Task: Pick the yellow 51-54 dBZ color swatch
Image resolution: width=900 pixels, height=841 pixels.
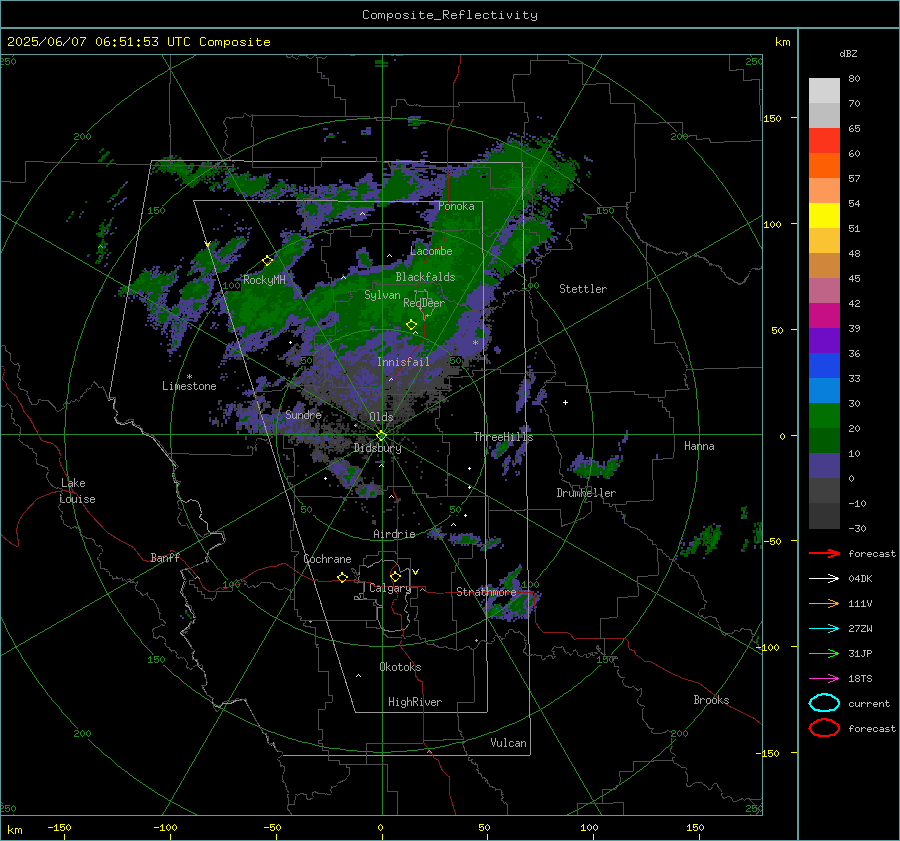Action: (824, 216)
